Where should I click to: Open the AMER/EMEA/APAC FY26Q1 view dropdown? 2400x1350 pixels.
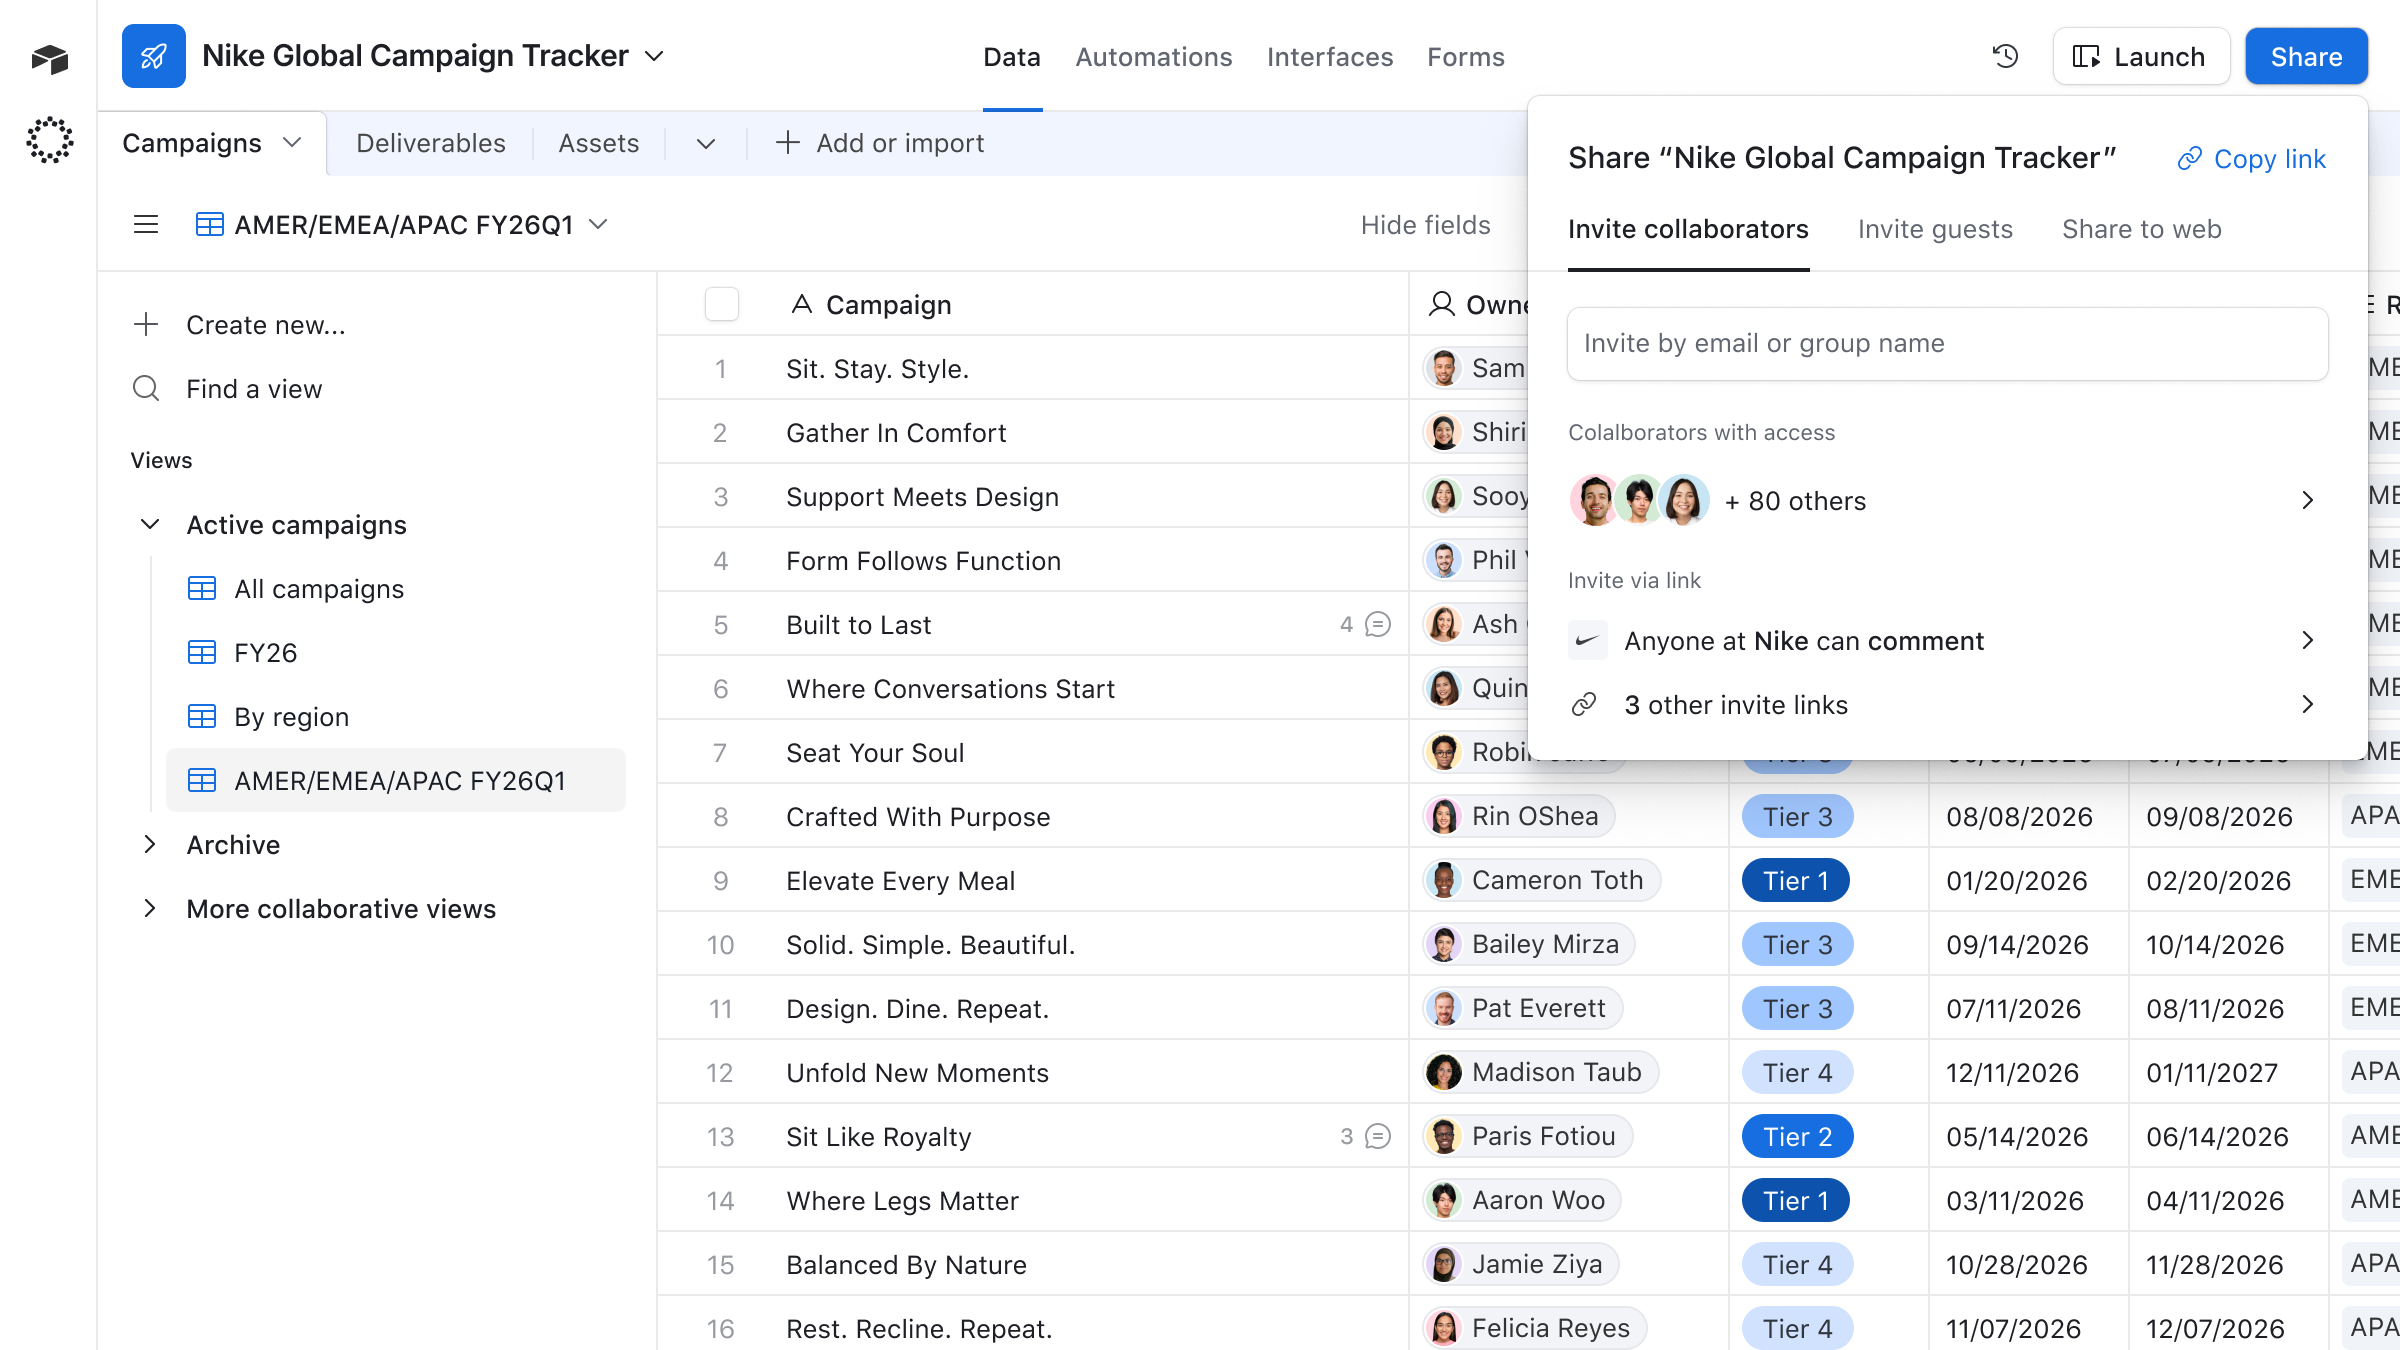598,224
